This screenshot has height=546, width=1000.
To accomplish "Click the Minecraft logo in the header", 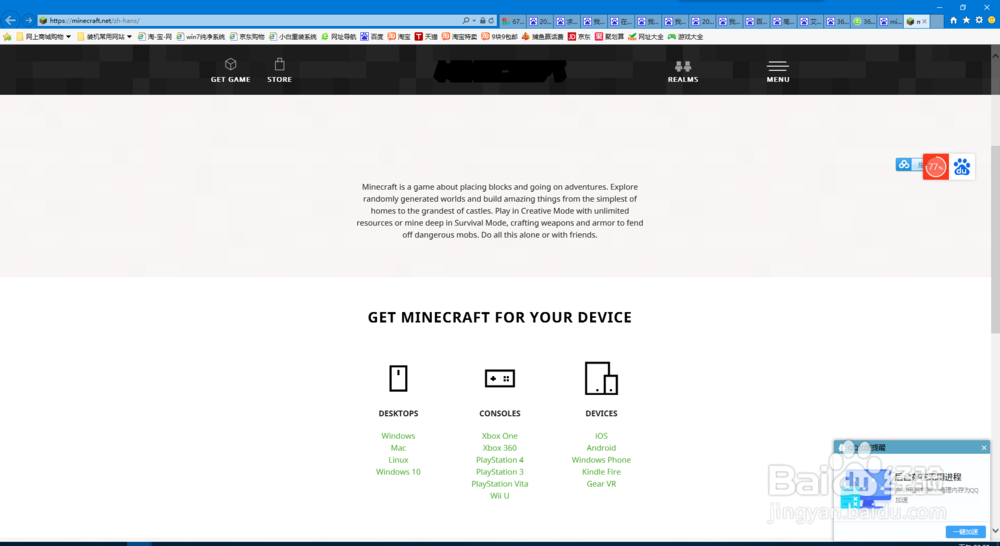I will tap(499, 71).
